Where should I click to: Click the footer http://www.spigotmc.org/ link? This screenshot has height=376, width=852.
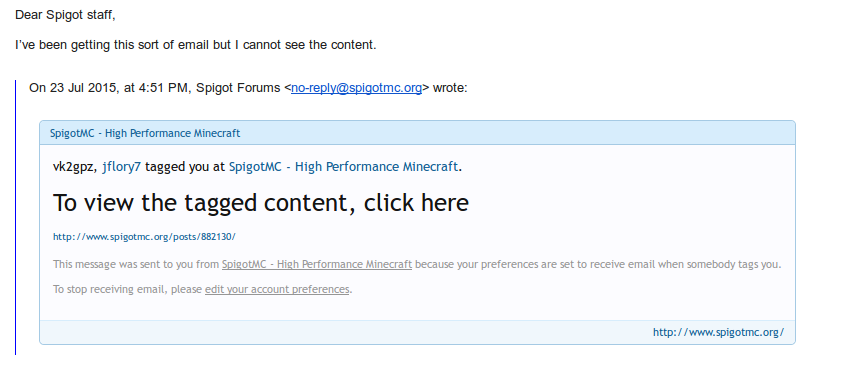point(718,332)
